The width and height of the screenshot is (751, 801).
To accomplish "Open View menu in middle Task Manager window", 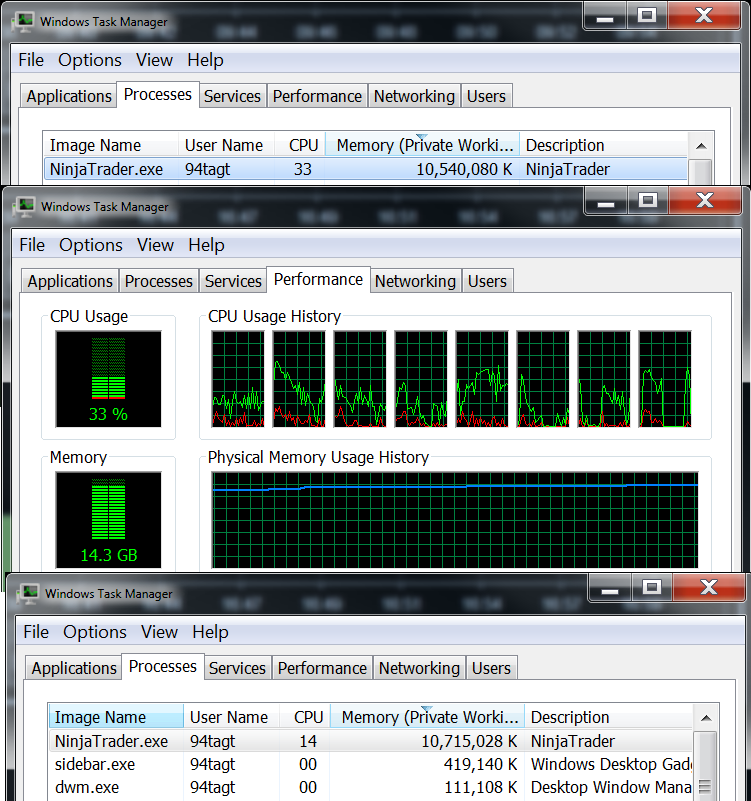I will click(x=155, y=245).
